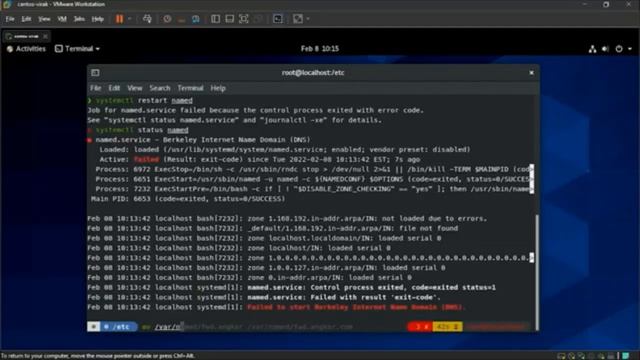Image resolution: width=640 pixels, height=360 pixels.
Task: Pause the virtual machine with the orange button
Action: (x=119, y=19)
